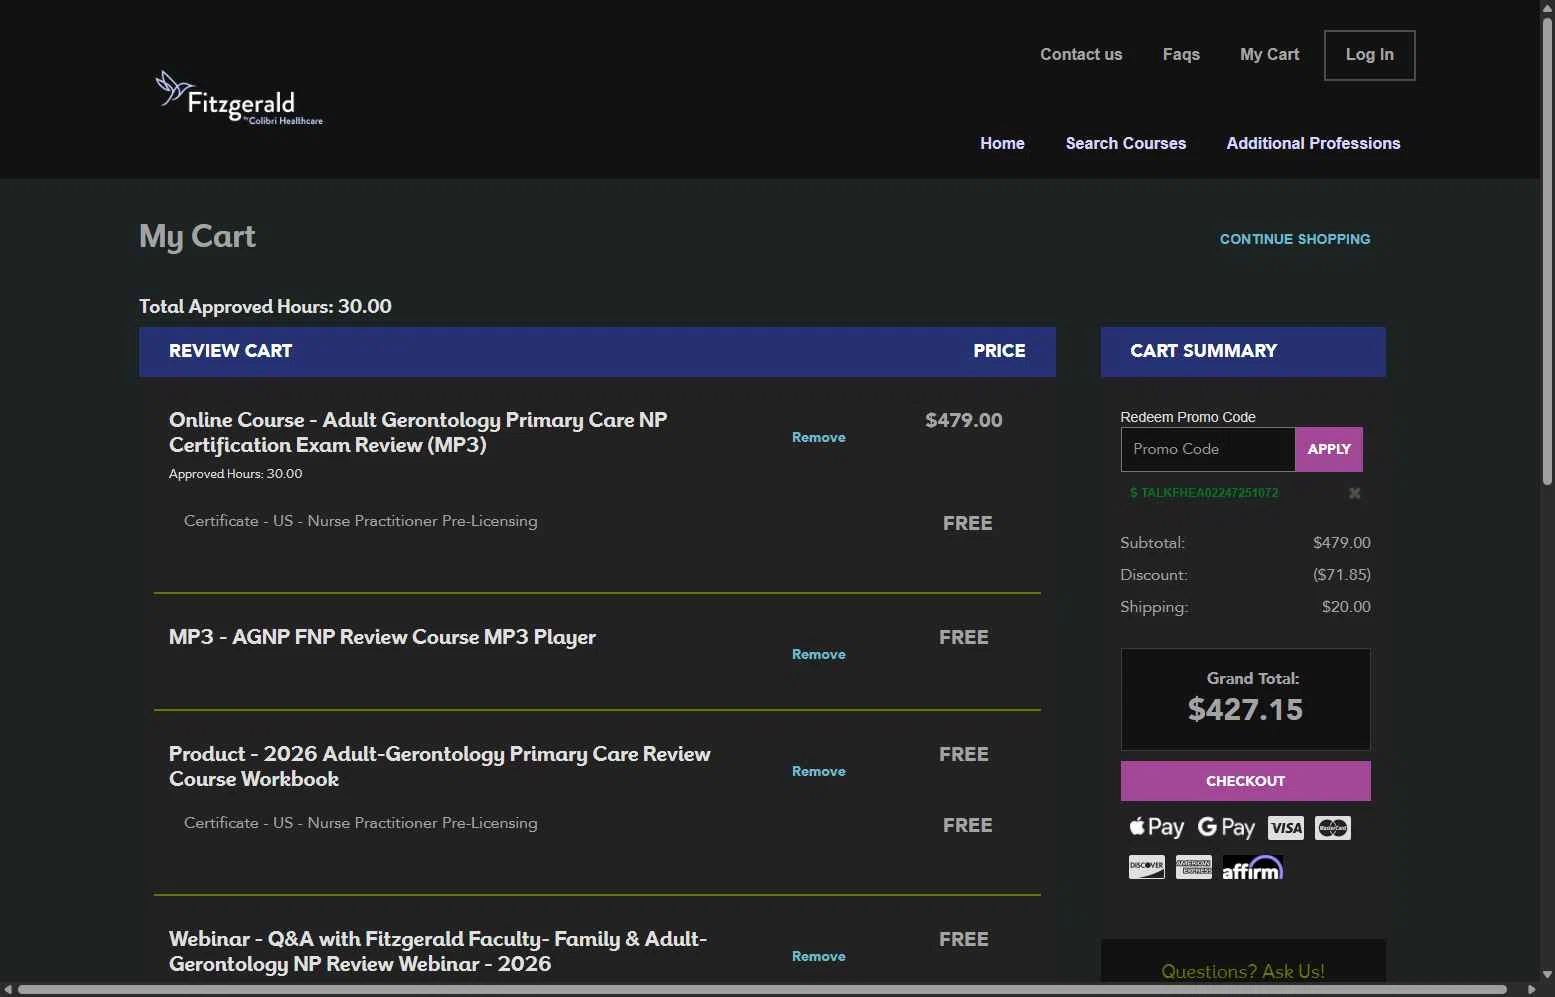Click the CART SUMMARY header
The width and height of the screenshot is (1555, 997).
click(1204, 351)
